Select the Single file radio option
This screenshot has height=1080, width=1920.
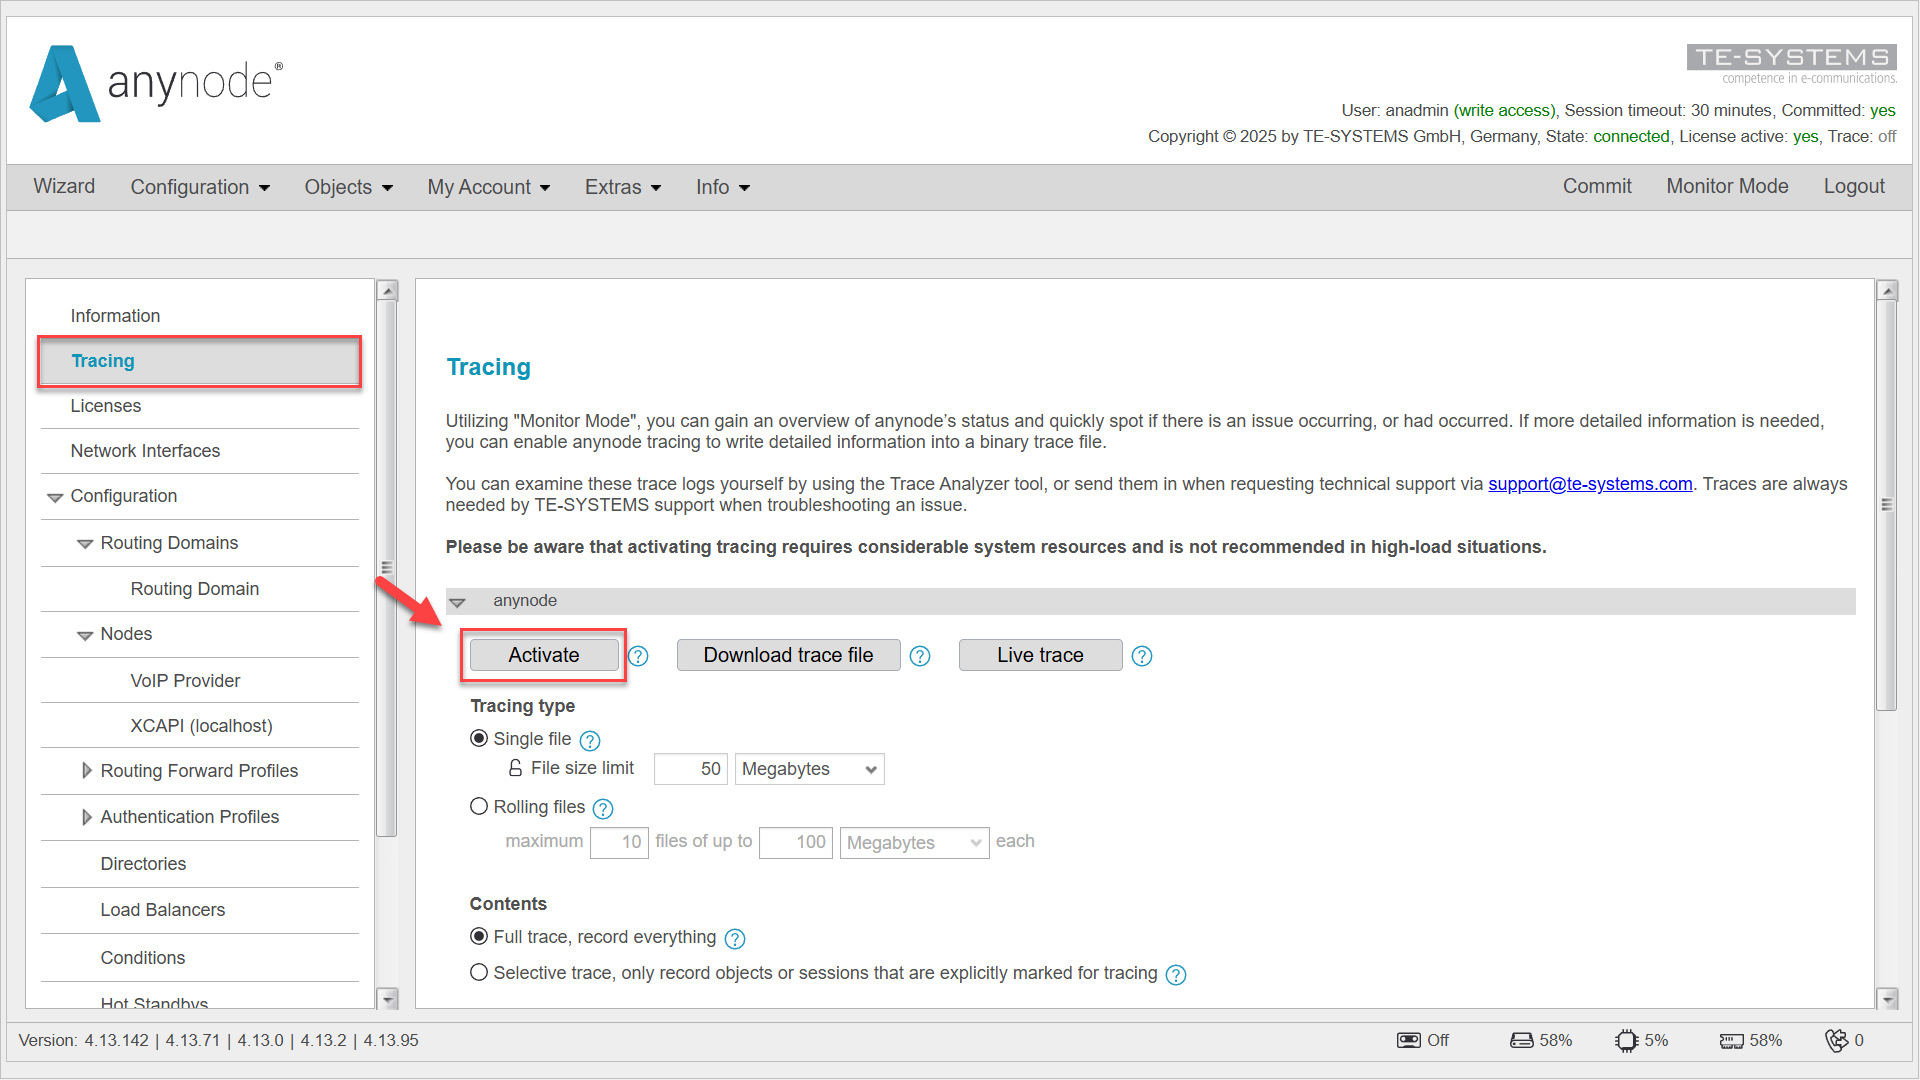(479, 739)
